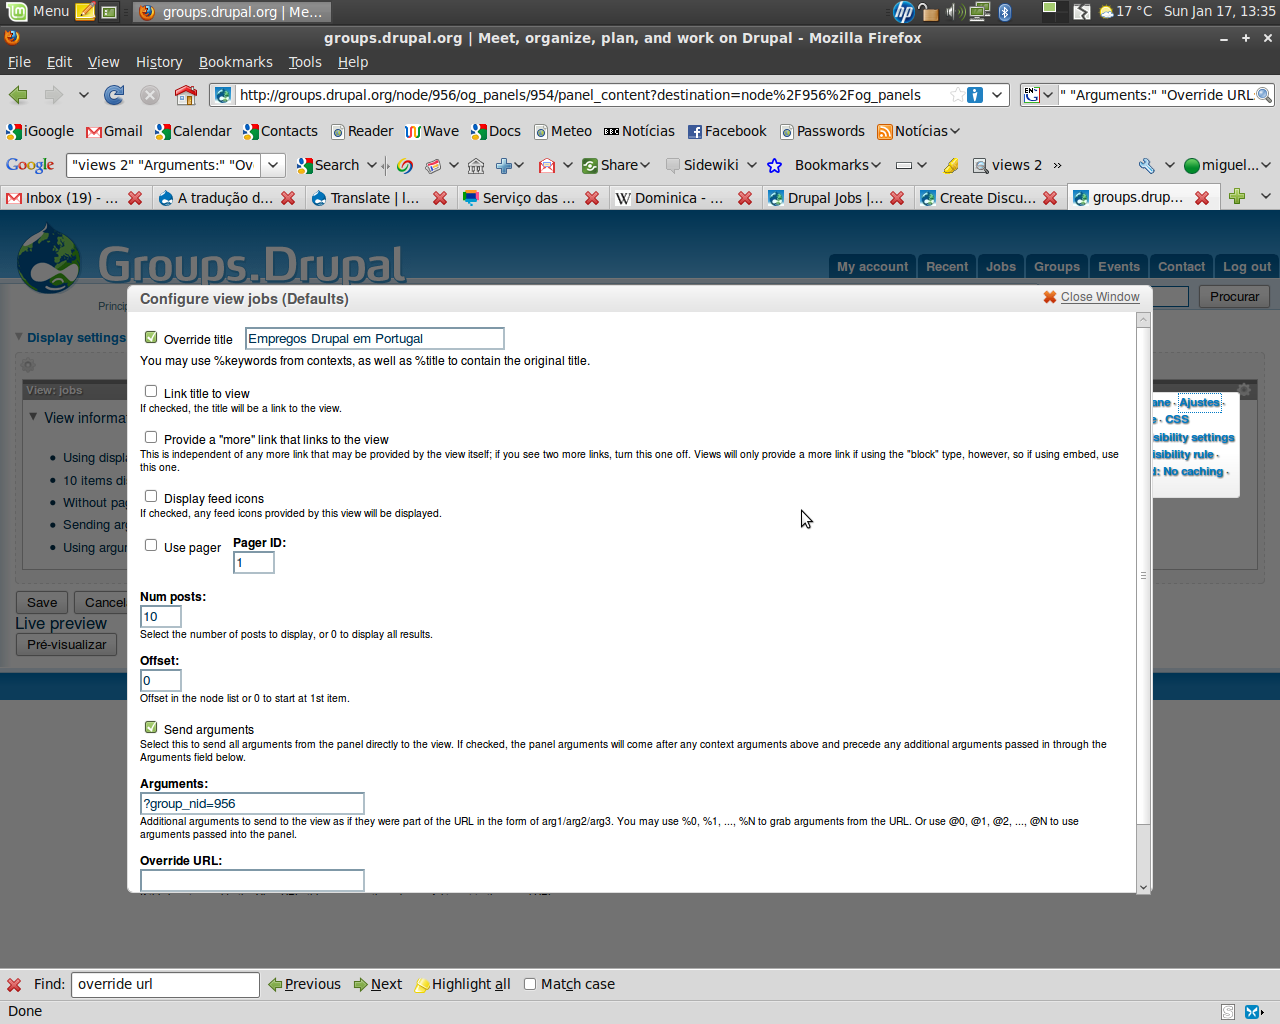Open the Gmail bookmark
1280x1024 pixels.
tap(114, 131)
